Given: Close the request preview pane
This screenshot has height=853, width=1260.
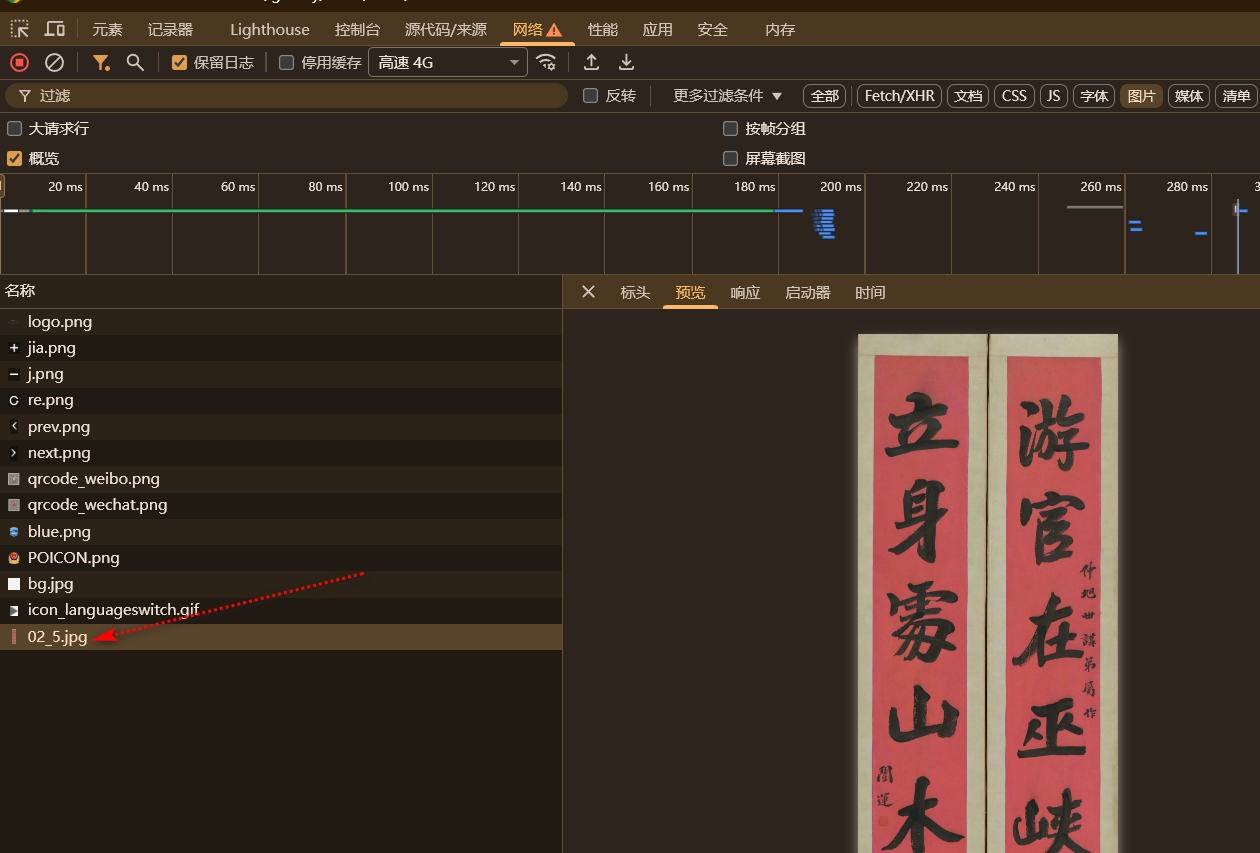Looking at the screenshot, I should [x=588, y=292].
